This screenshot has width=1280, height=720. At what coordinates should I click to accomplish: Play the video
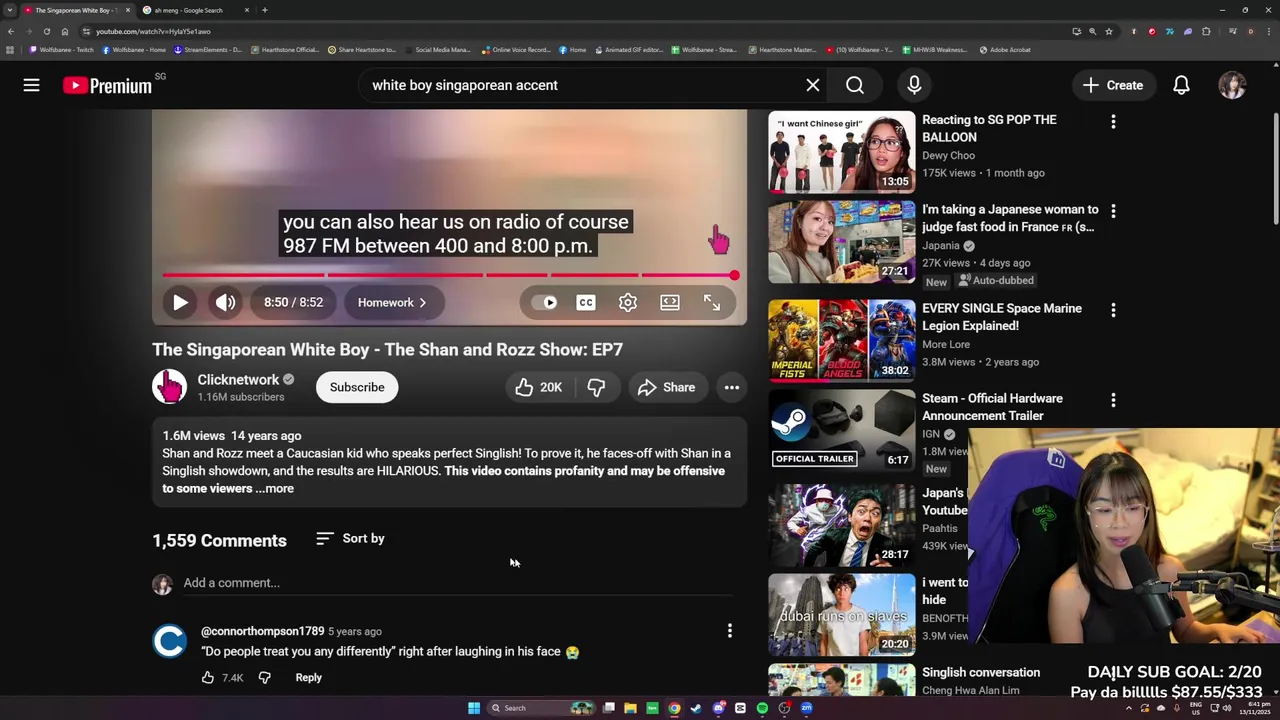[x=180, y=302]
